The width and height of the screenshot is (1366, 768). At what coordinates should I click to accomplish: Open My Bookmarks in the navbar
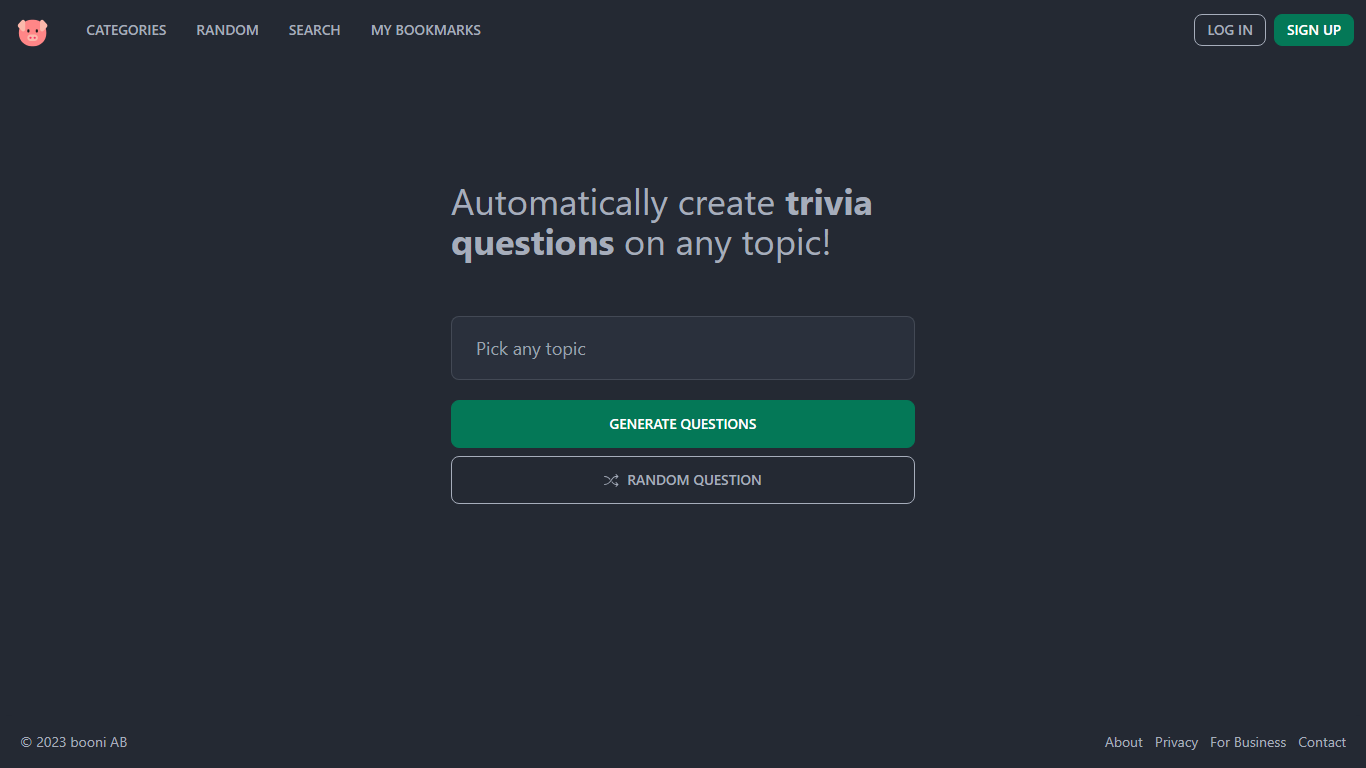tap(425, 30)
